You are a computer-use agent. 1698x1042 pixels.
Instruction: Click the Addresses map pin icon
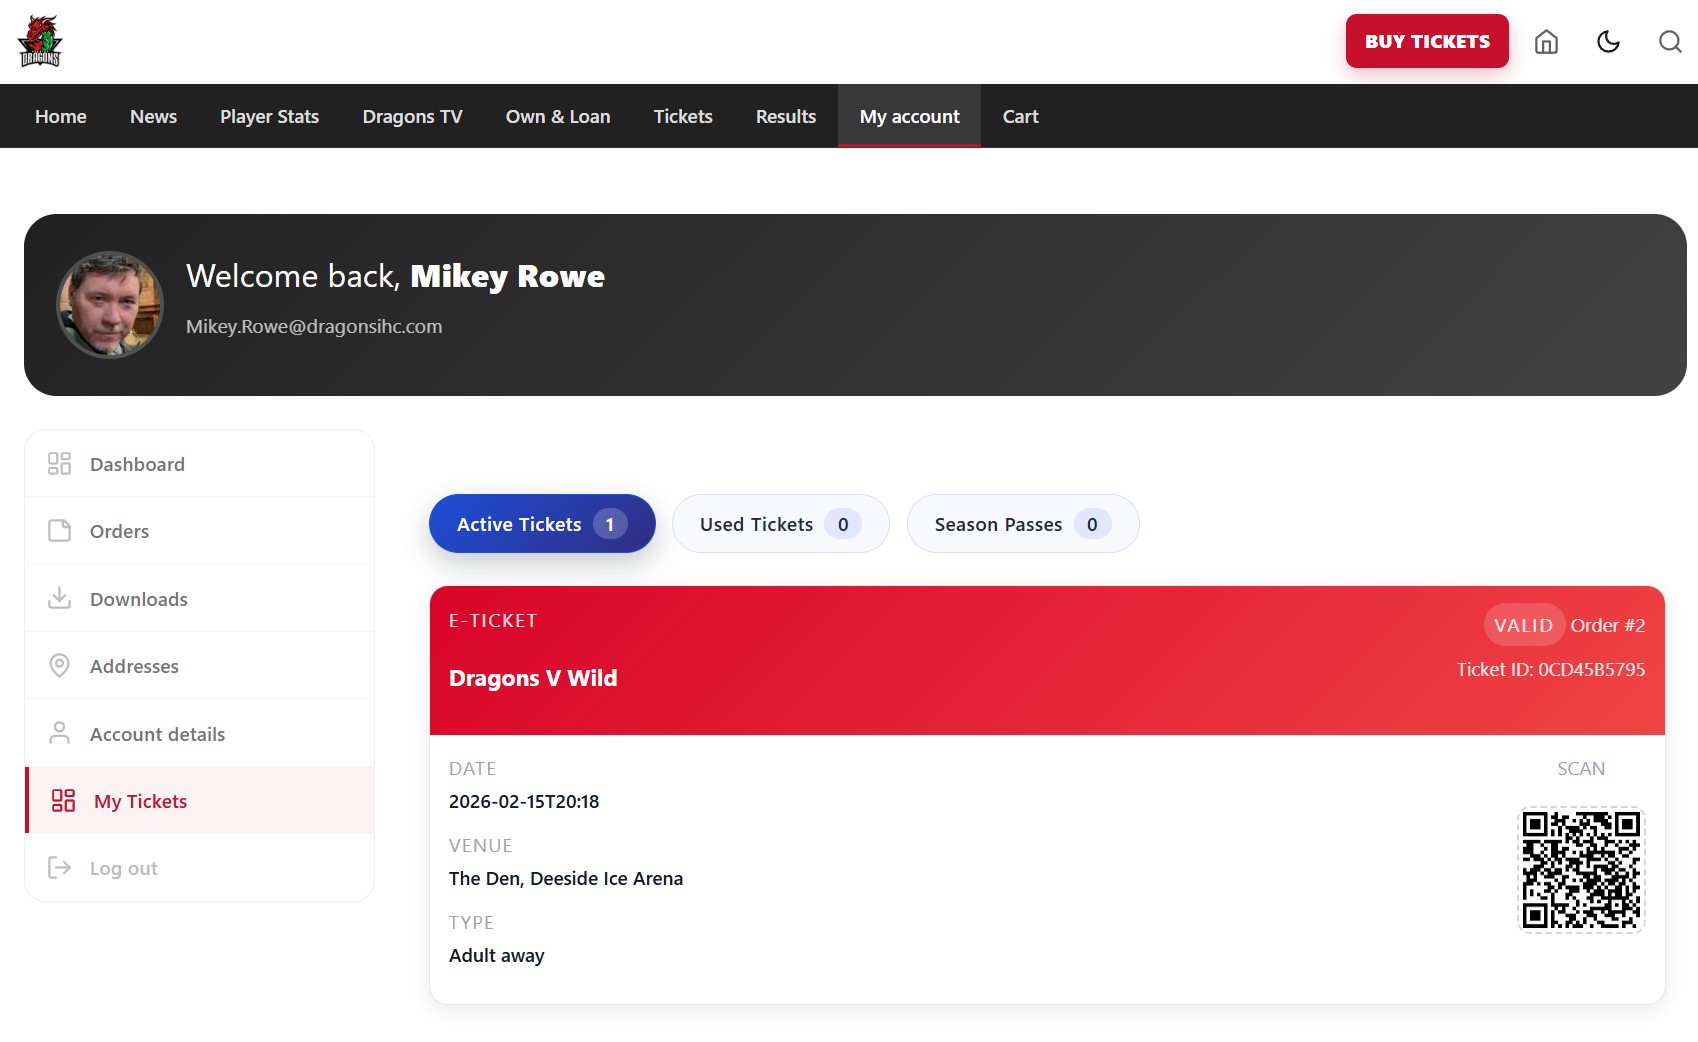click(60, 666)
